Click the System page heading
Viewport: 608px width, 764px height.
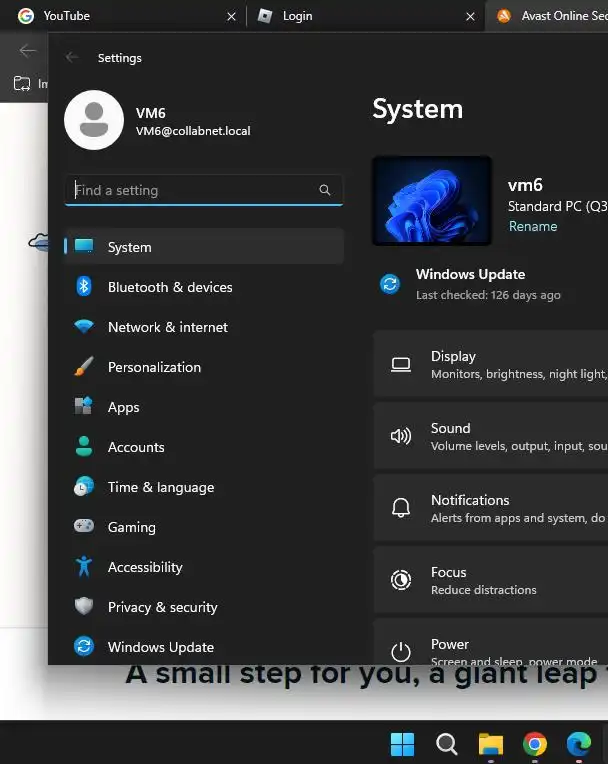418,109
